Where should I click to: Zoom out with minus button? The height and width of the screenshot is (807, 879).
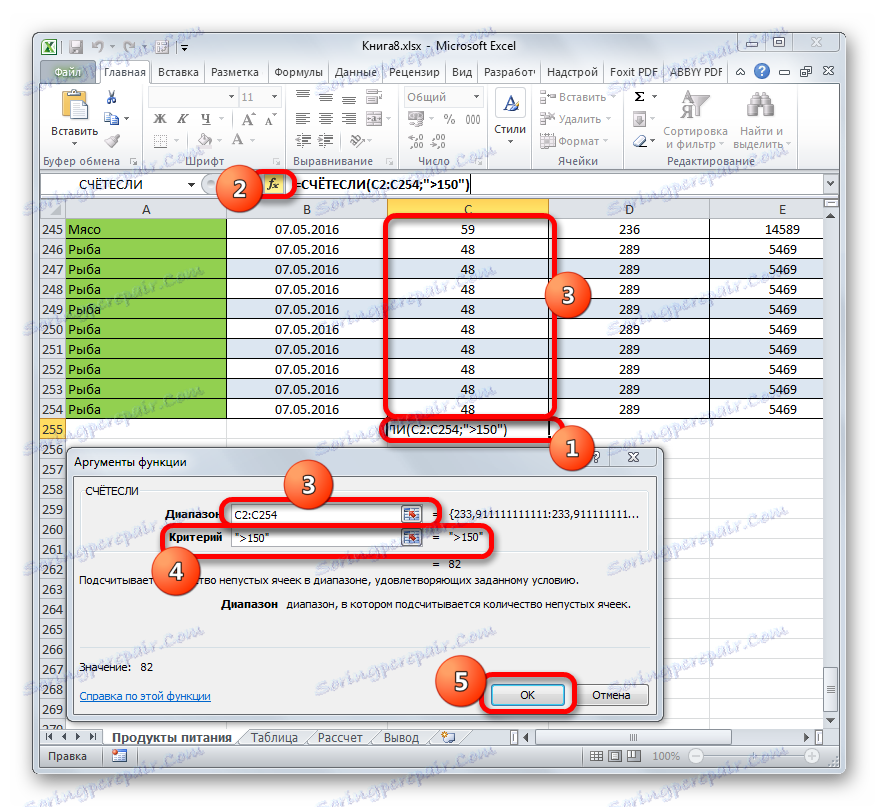click(x=696, y=756)
